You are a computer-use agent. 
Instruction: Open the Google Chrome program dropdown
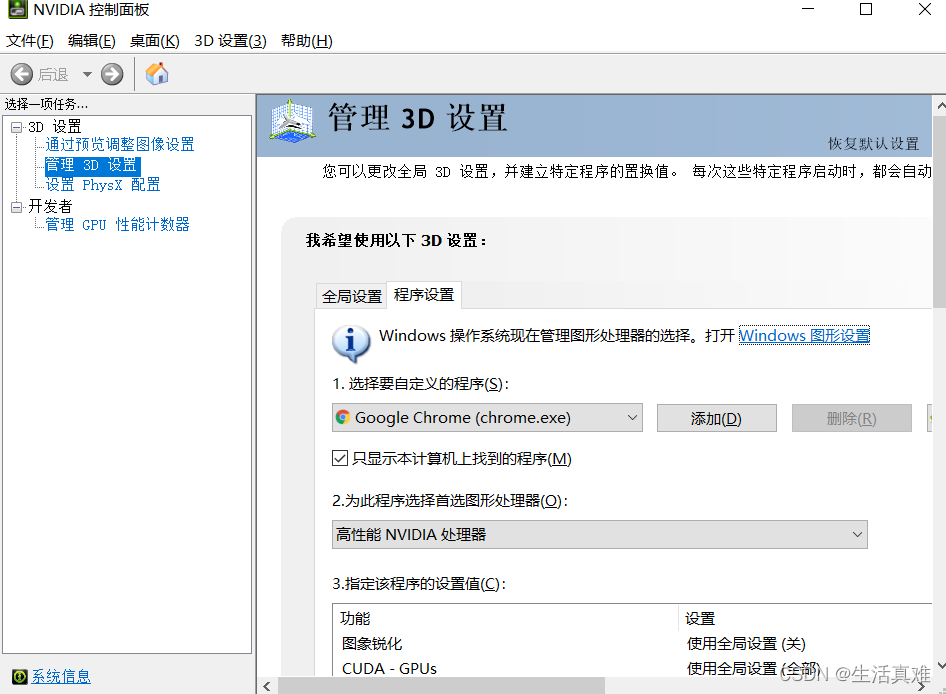pyautogui.click(x=487, y=418)
